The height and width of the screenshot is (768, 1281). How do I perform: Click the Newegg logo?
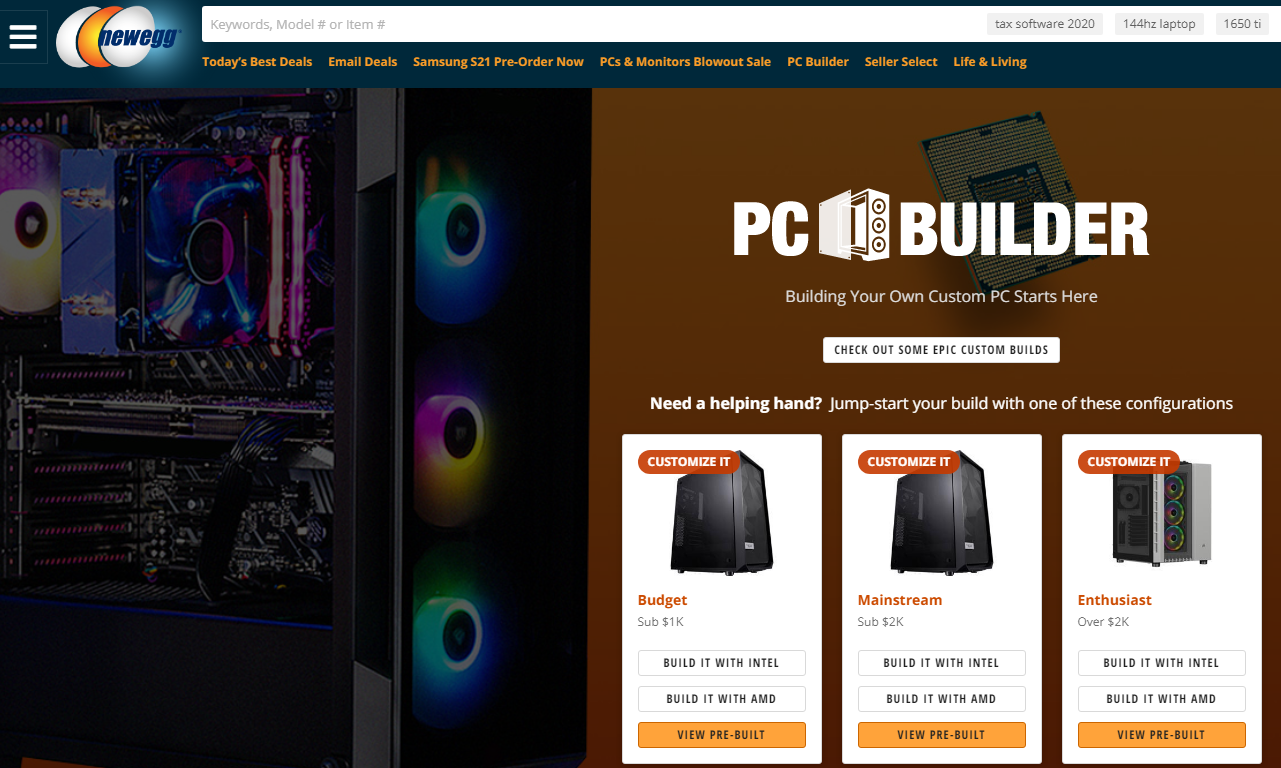click(x=119, y=40)
